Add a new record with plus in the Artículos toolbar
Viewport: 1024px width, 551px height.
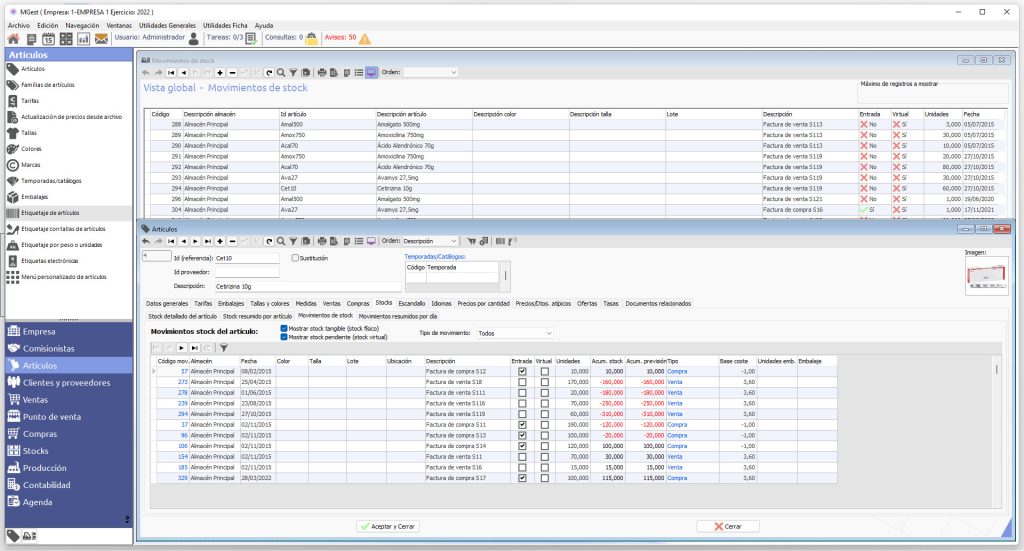[x=220, y=241]
